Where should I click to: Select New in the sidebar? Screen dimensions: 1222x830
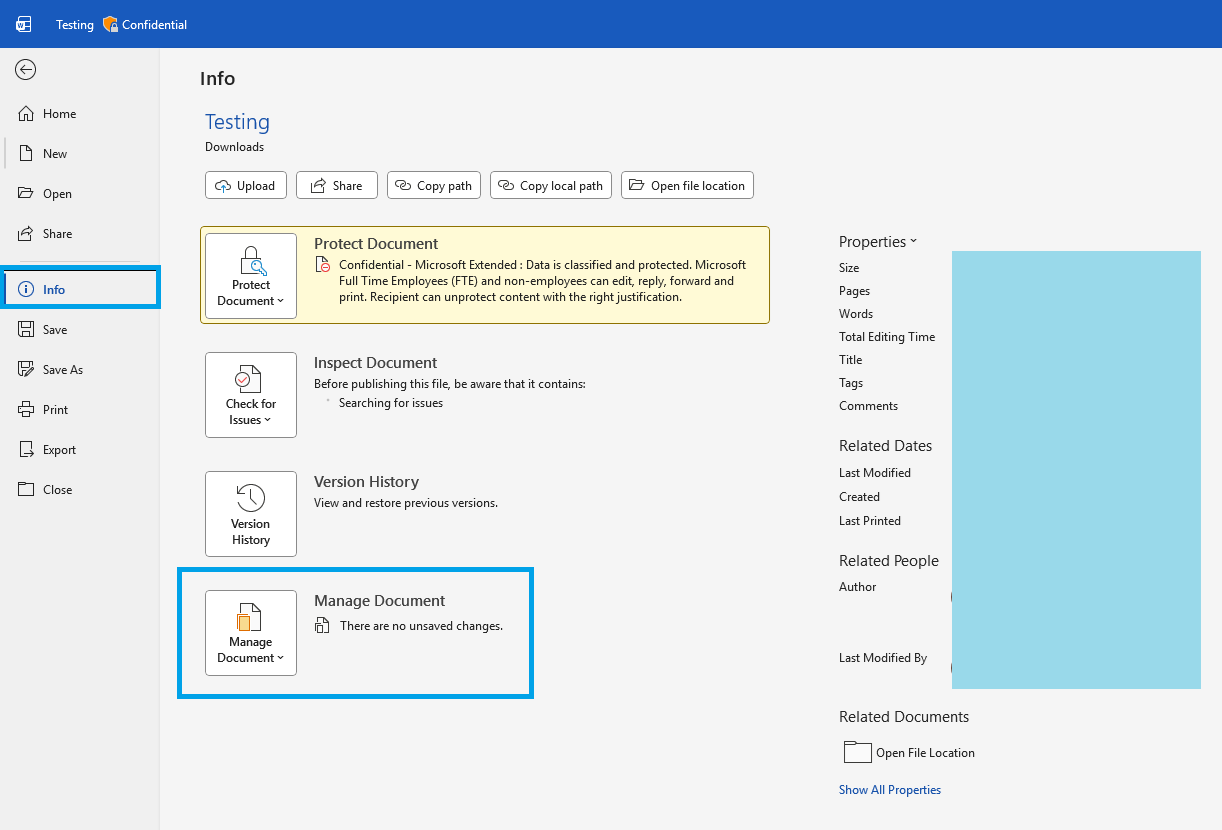point(80,154)
